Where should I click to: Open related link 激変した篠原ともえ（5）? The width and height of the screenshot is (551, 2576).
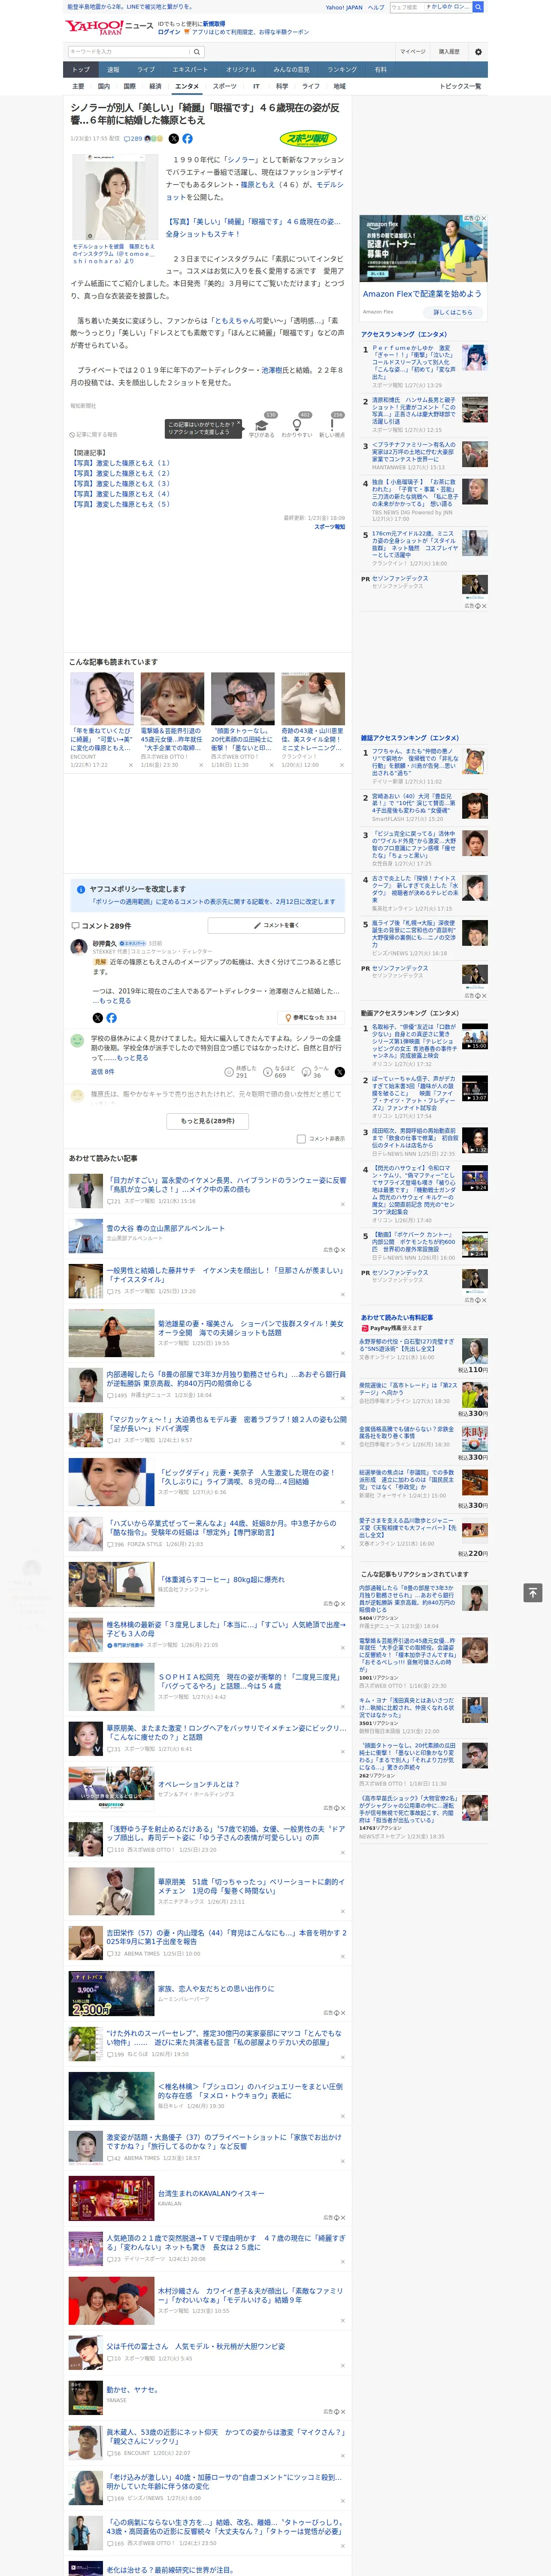tap(122, 504)
